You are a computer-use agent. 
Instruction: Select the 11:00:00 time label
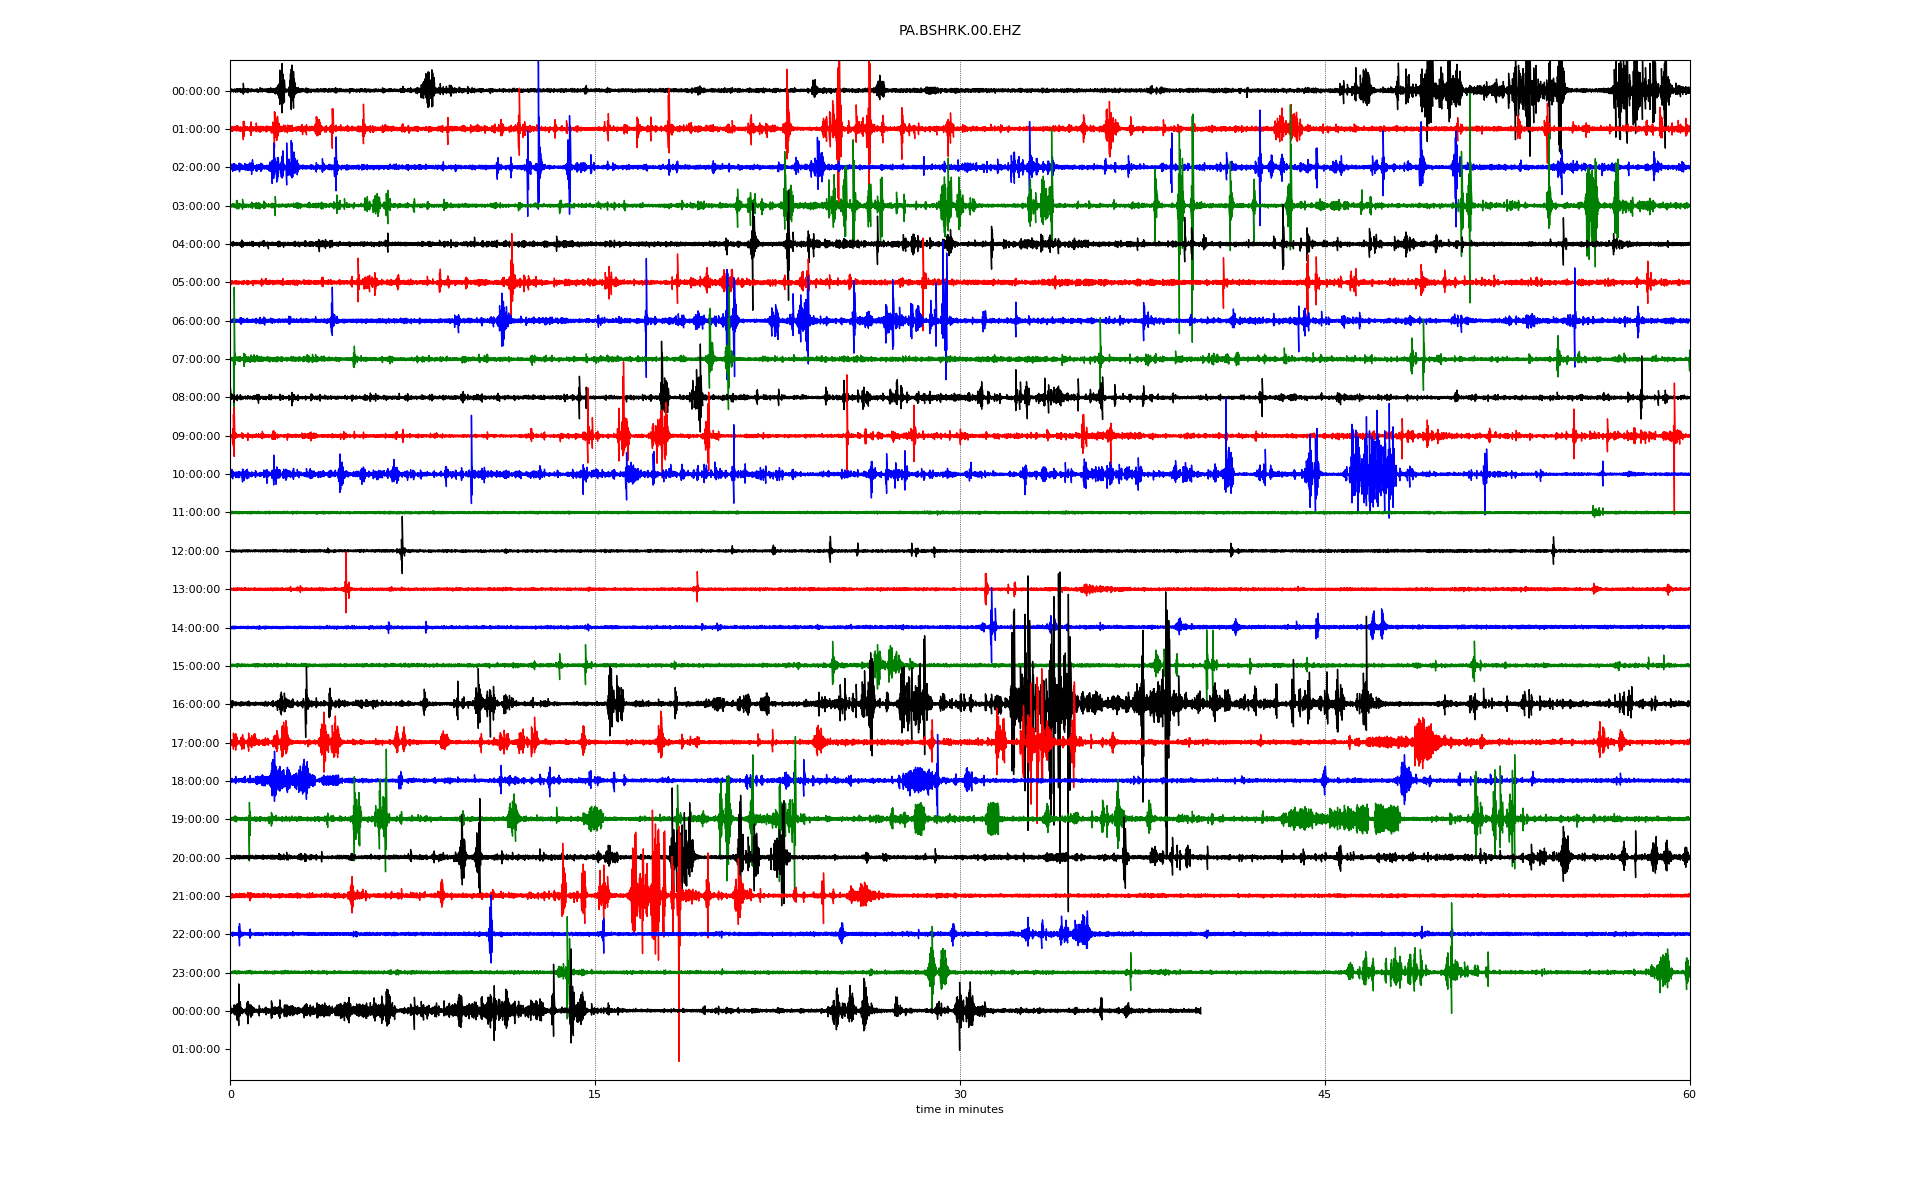(x=196, y=513)
